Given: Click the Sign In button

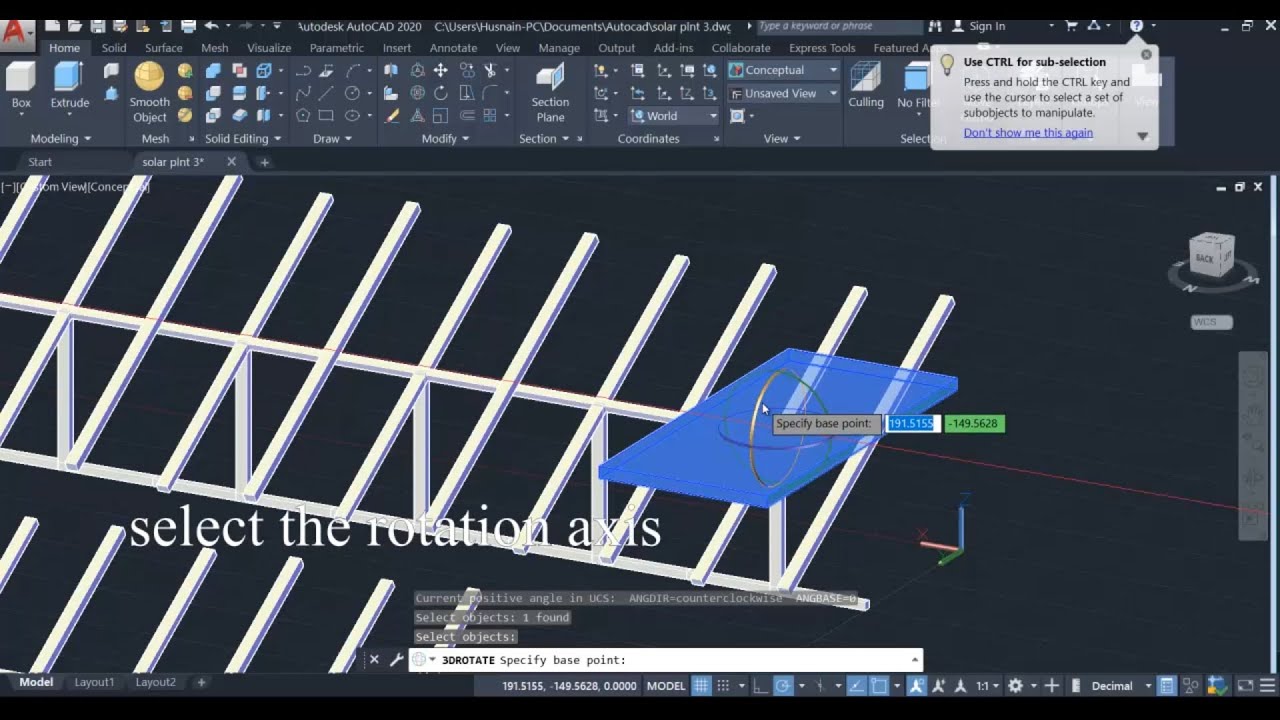Looking at the screenshot, I should [x=978, y=26].
